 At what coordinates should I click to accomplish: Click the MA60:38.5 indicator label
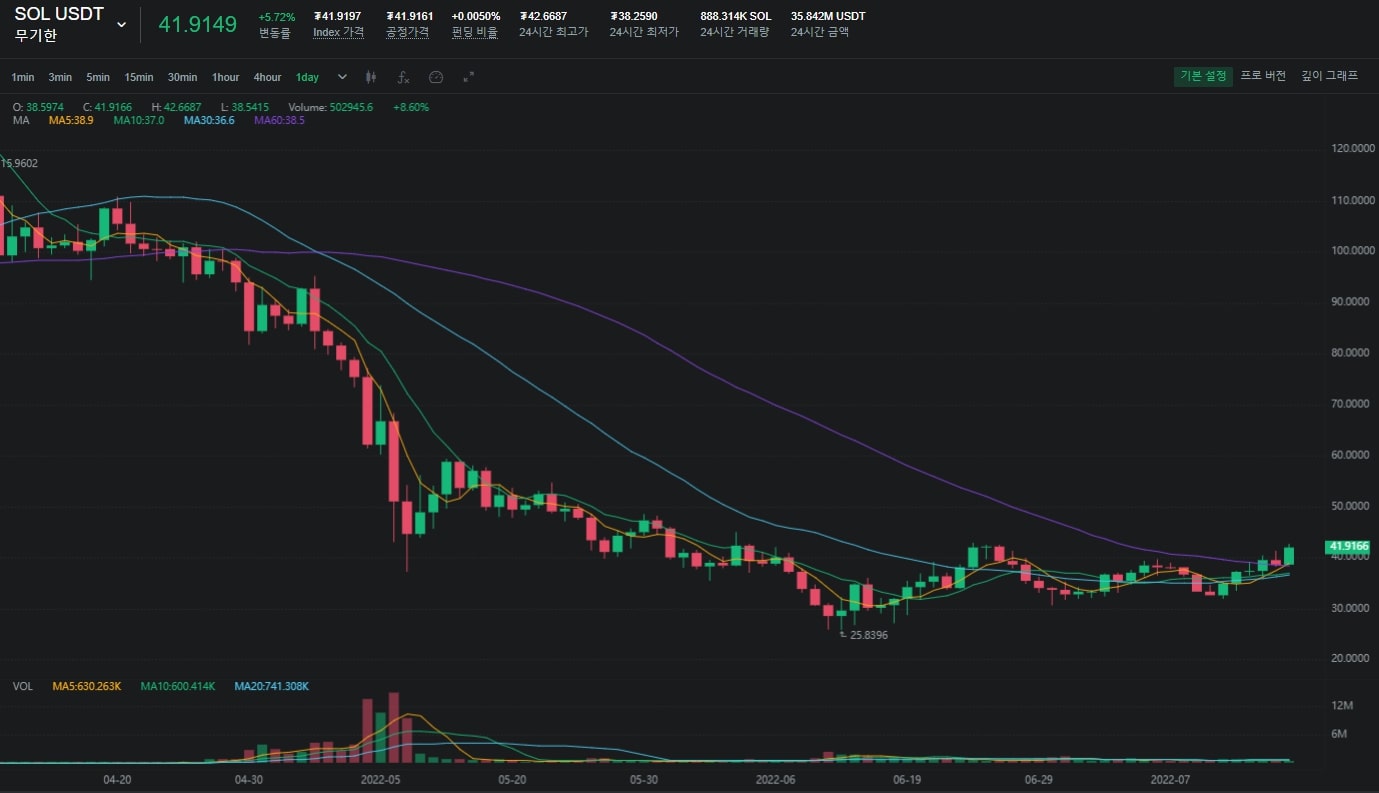(279, 120)
